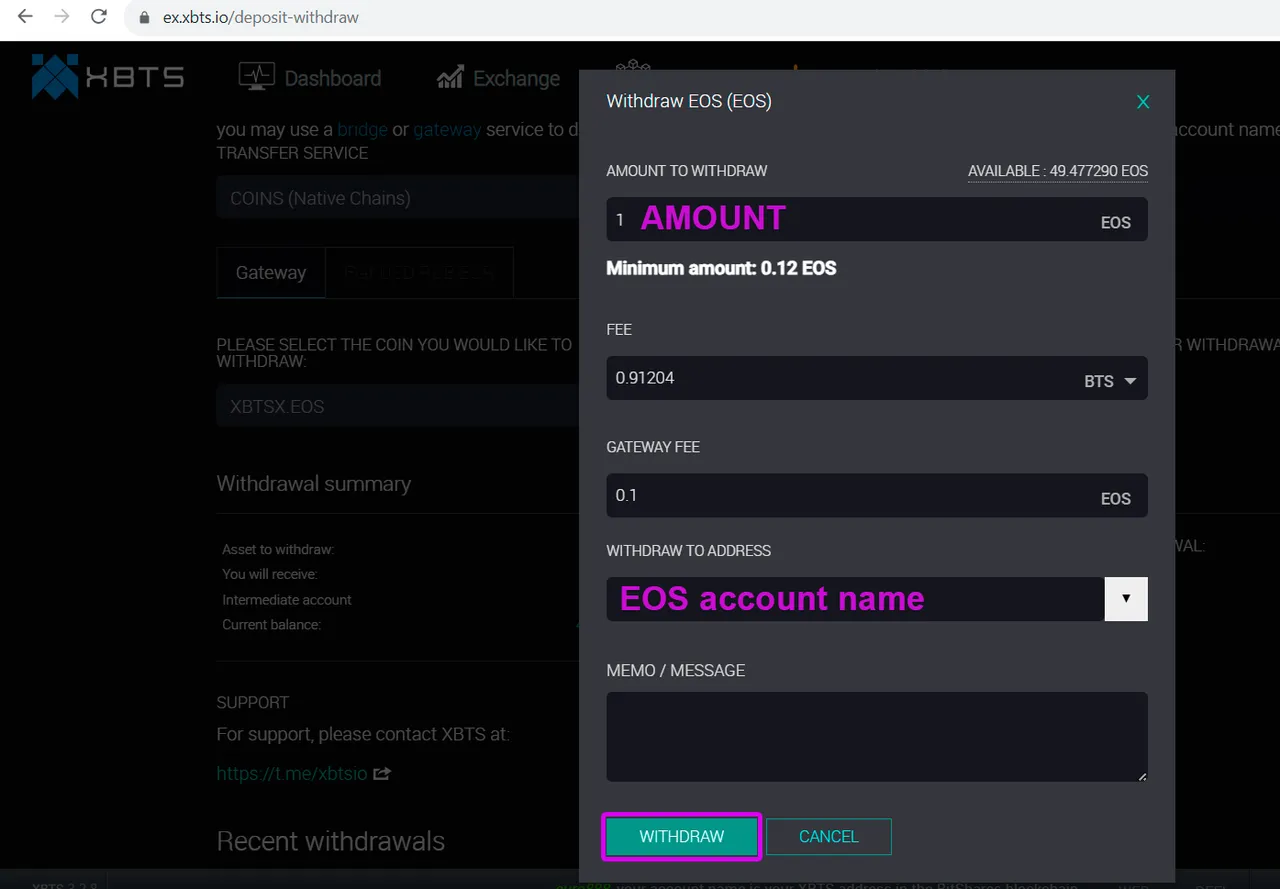Expand the saved addresses dropdown arrow

[1126, 599]
